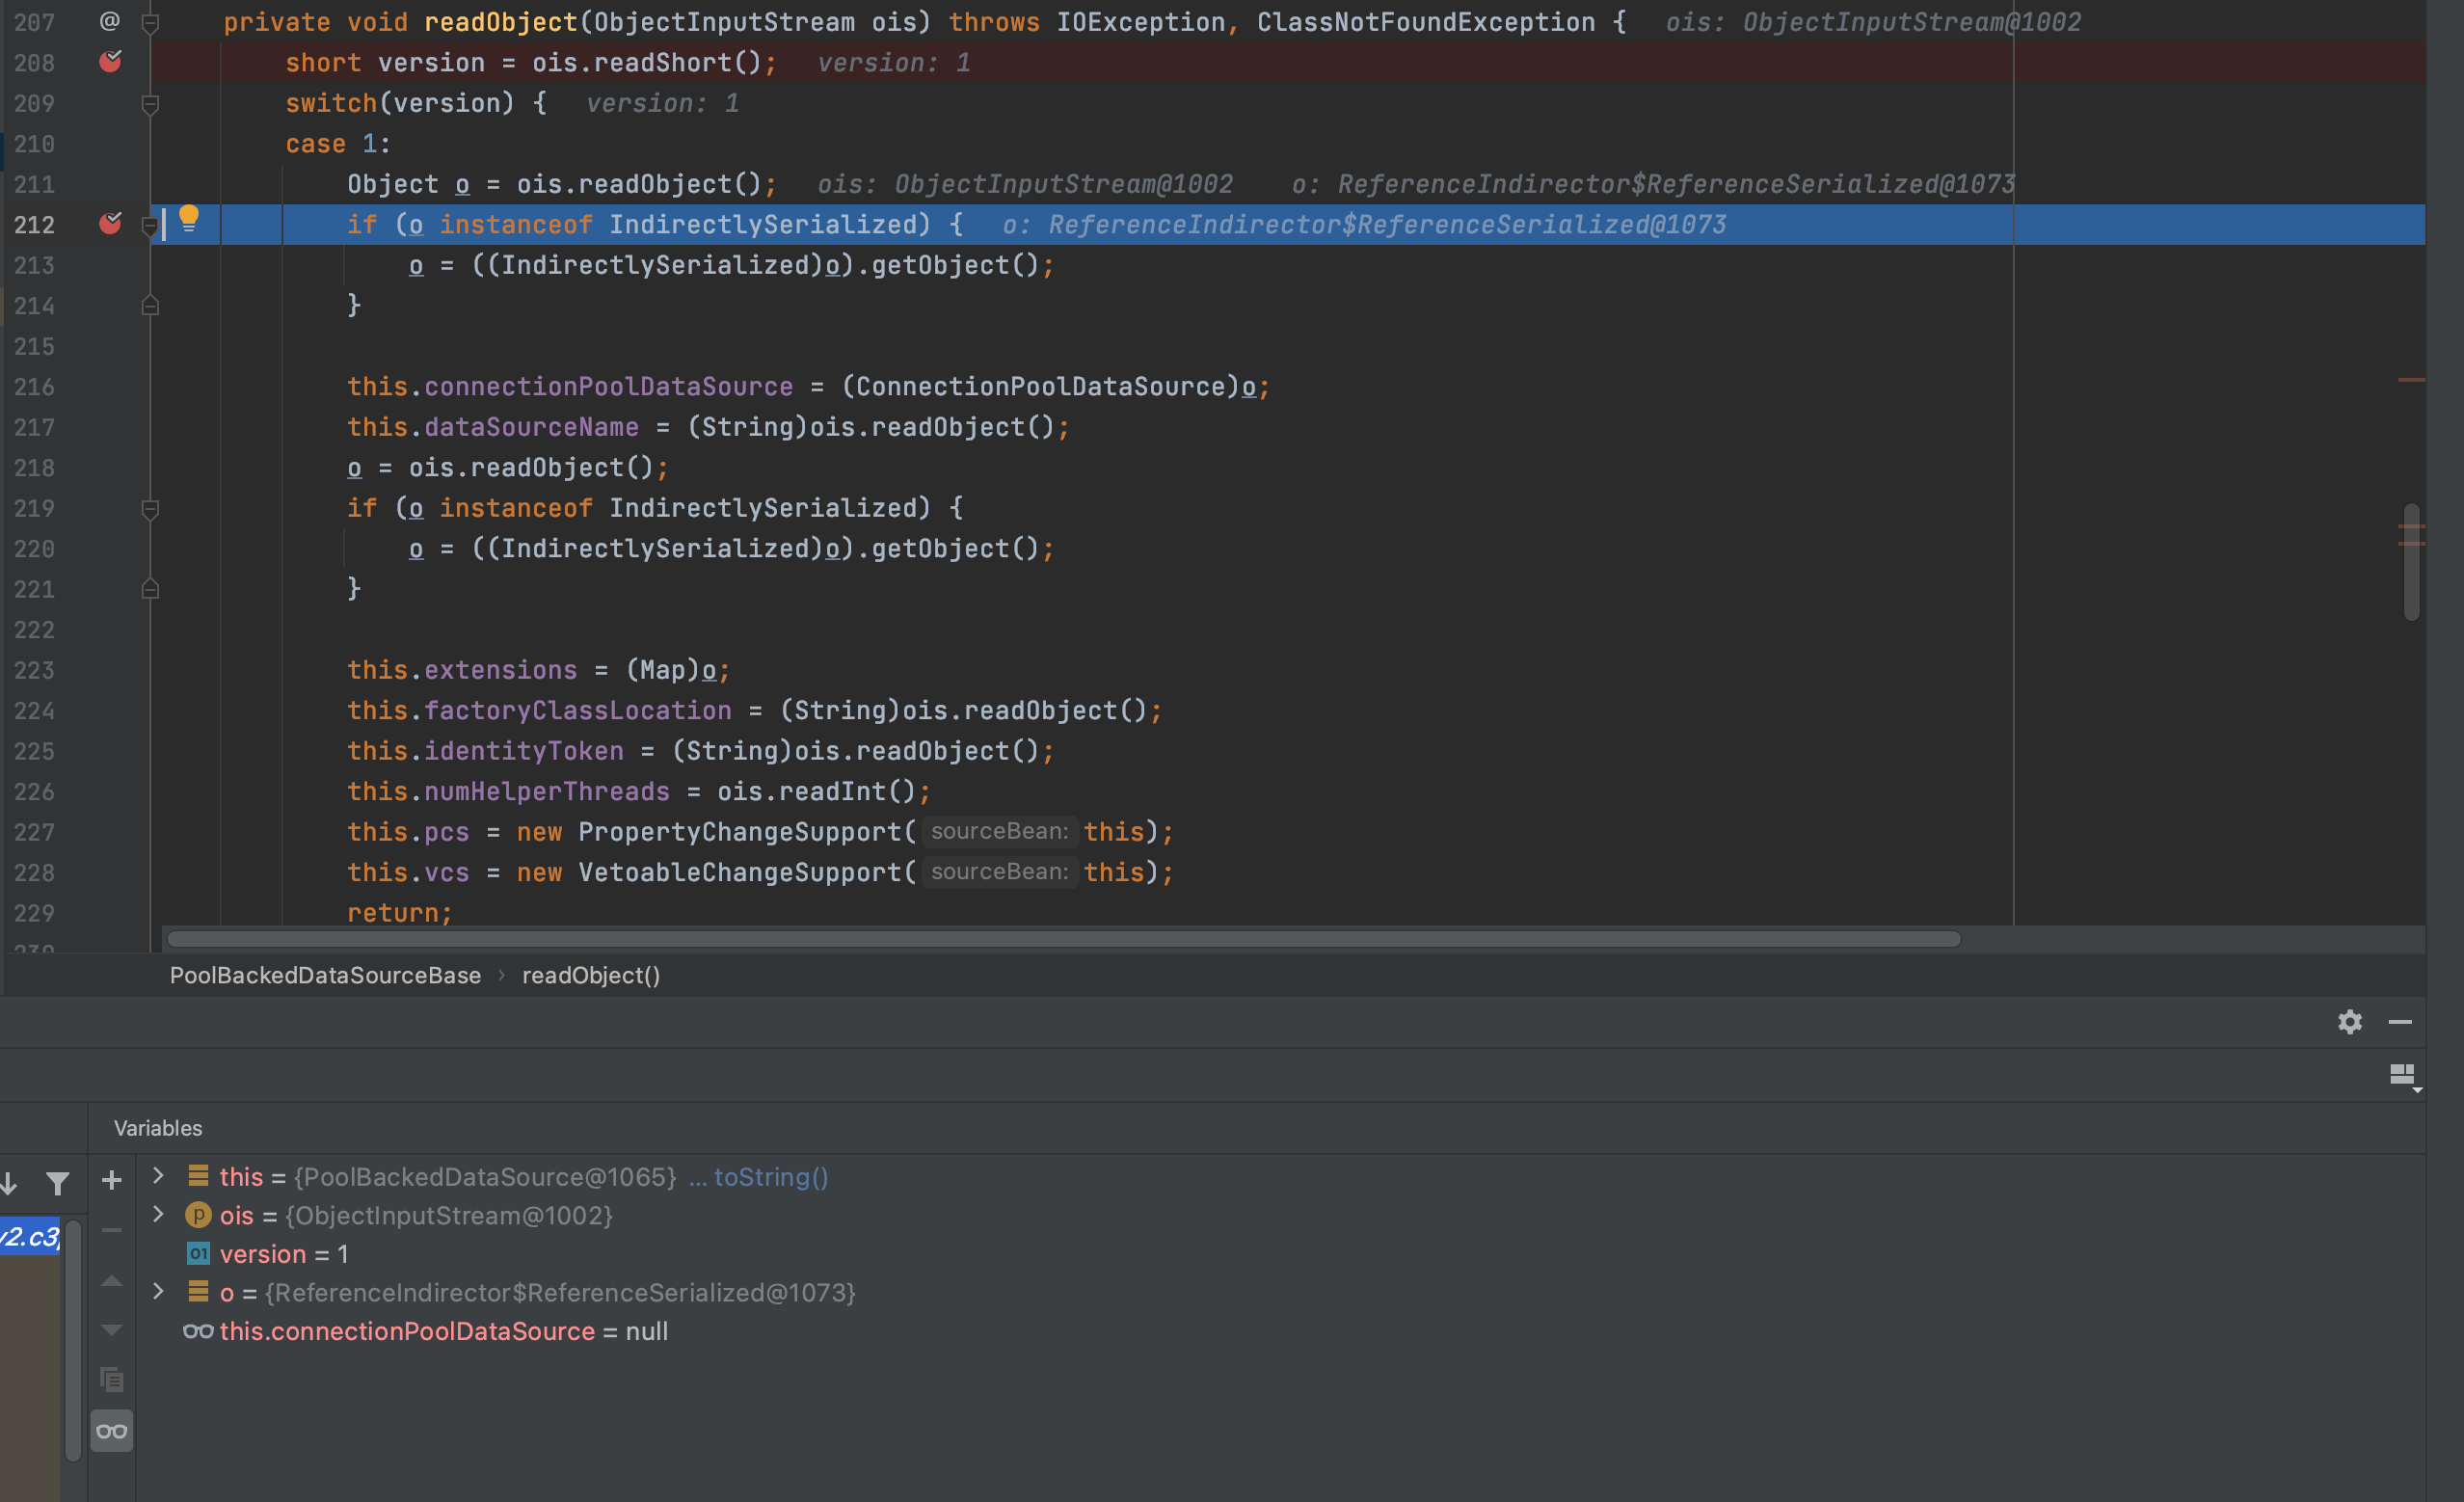Collapse the switch block fold at line 209
Image resolution: width=2464 pixels, height=1502 pixels.
[x=150, y=103]
